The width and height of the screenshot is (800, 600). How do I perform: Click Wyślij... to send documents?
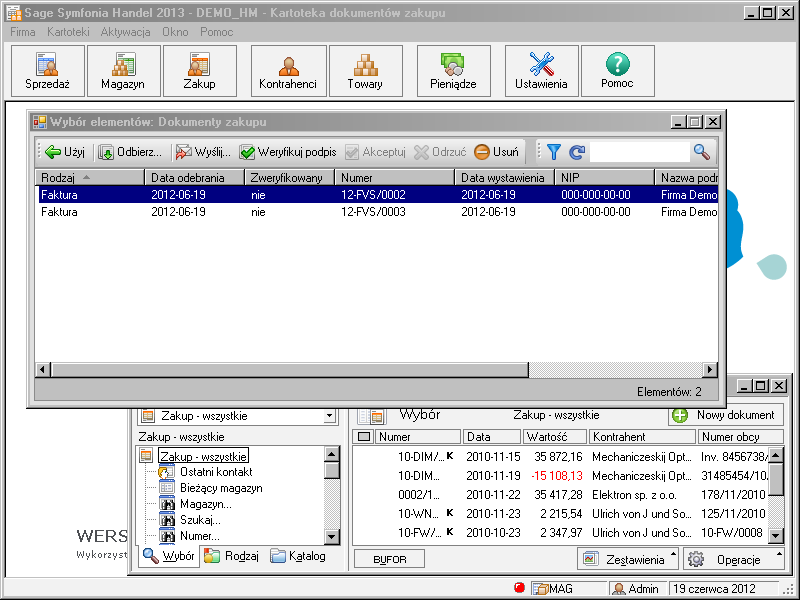[x=203, y=152]
